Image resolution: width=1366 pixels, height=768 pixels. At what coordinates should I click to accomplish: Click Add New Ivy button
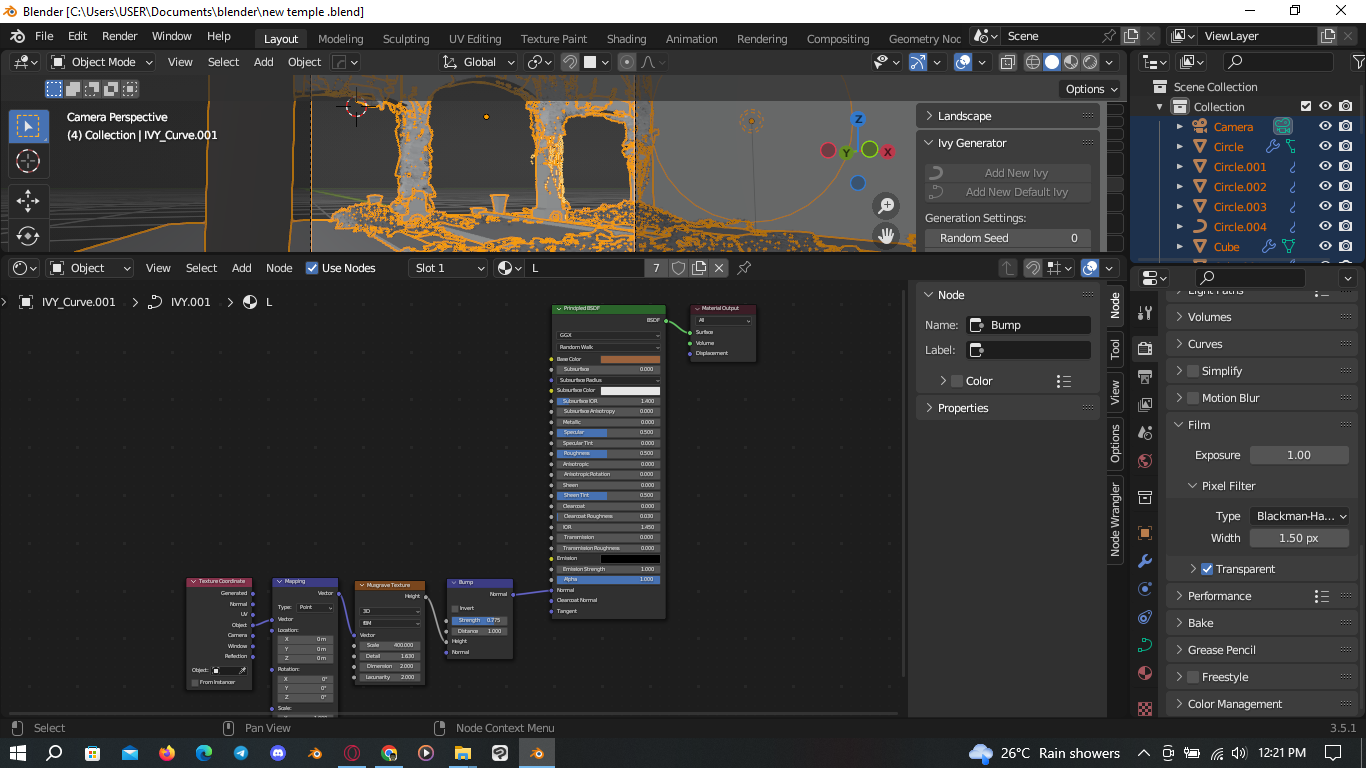pos(1008,173)
